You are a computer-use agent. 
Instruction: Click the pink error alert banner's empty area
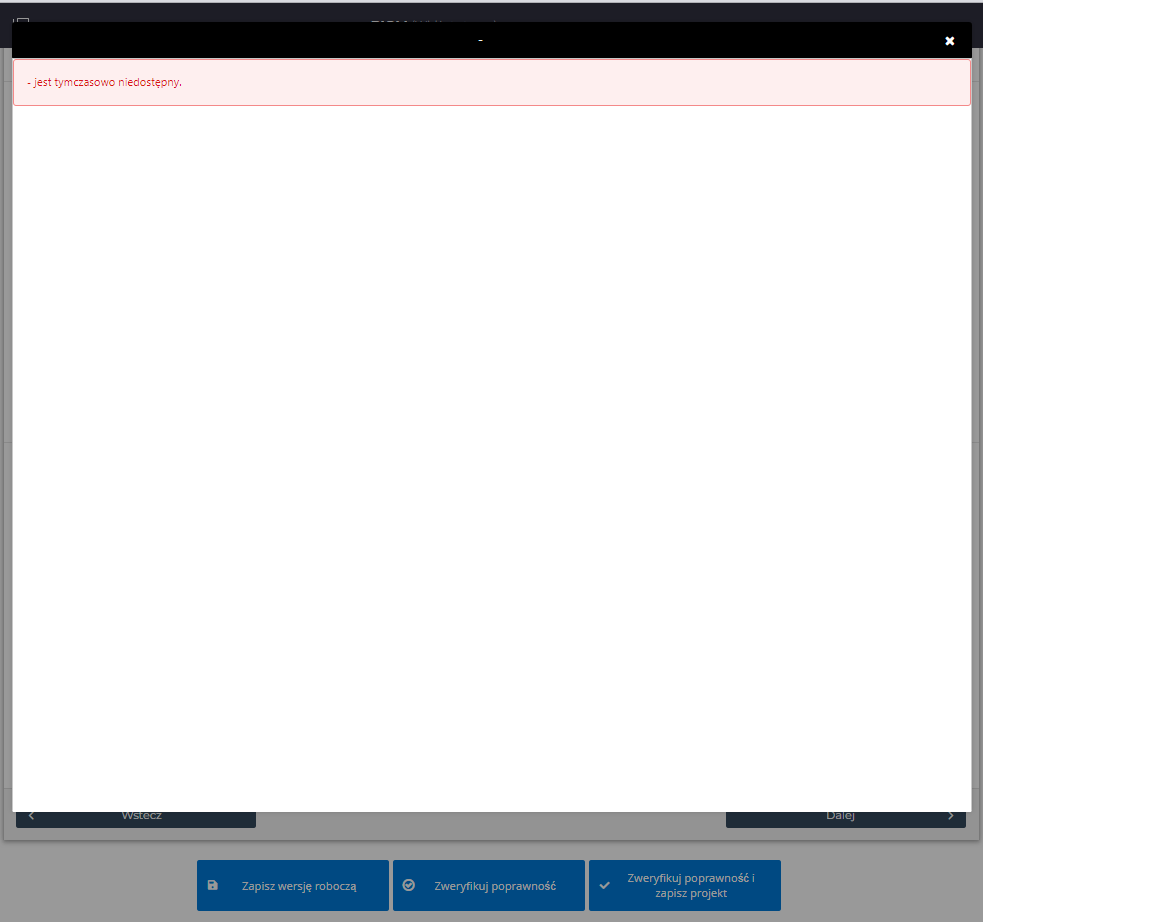[x=600, y=82]
